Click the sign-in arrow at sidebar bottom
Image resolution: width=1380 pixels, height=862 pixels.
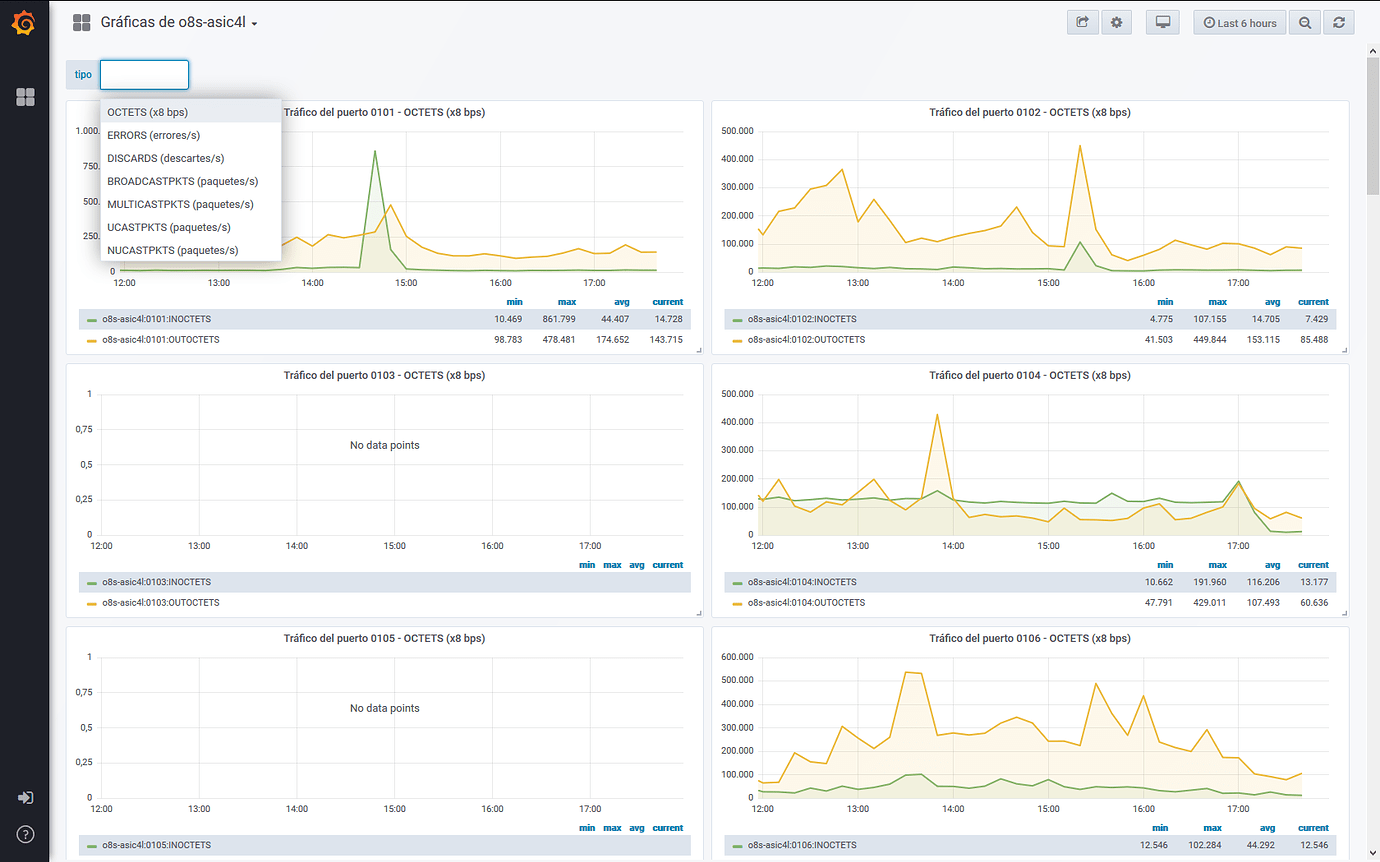pyautogui.click(x=24, y=797)
